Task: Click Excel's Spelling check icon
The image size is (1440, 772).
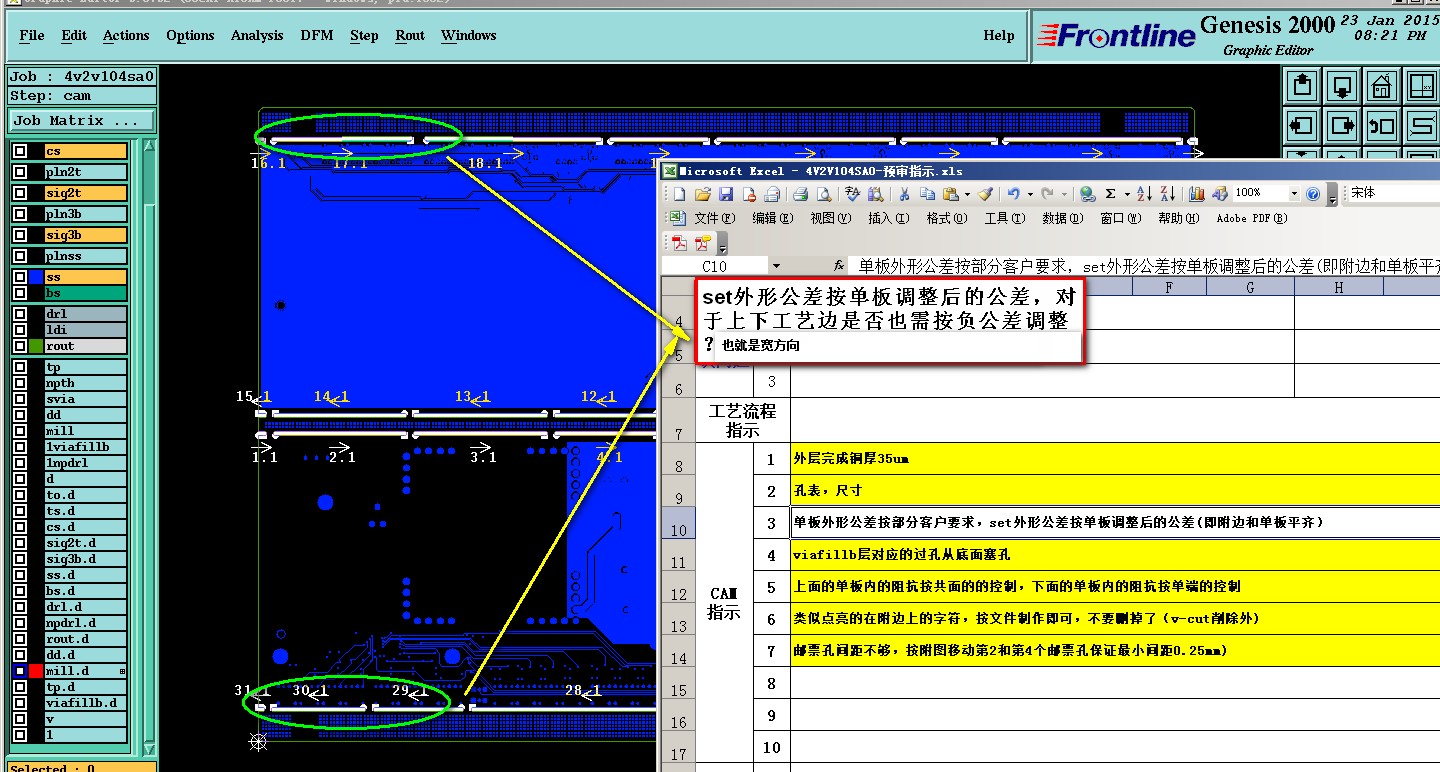Action: pos(853,194)
